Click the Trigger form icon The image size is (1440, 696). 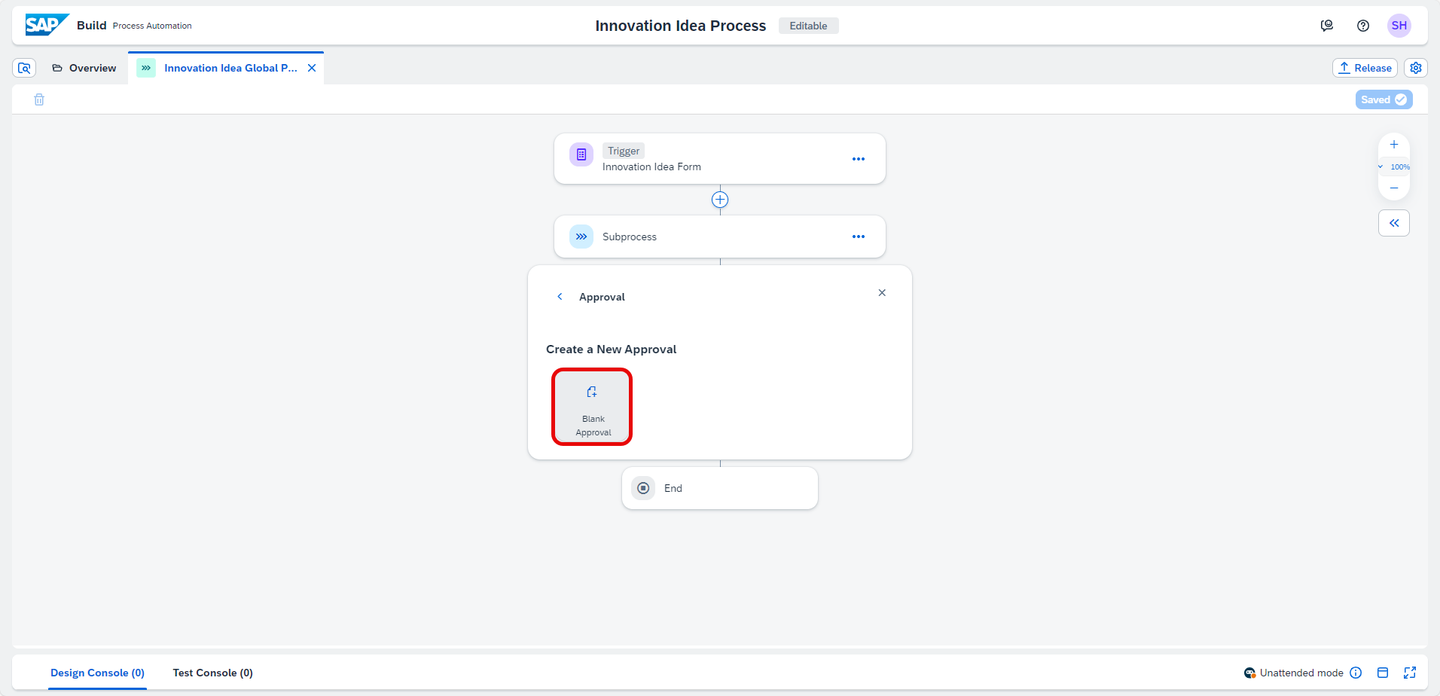581,155
